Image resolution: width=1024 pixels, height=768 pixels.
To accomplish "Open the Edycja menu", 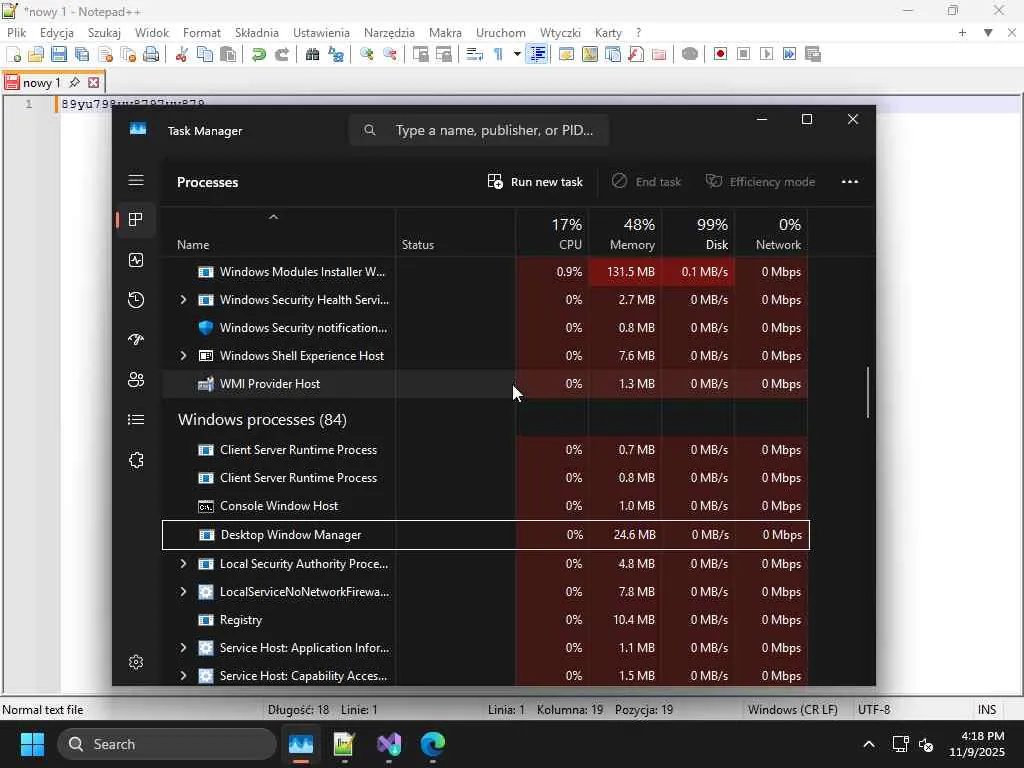I will pos(56,33).
